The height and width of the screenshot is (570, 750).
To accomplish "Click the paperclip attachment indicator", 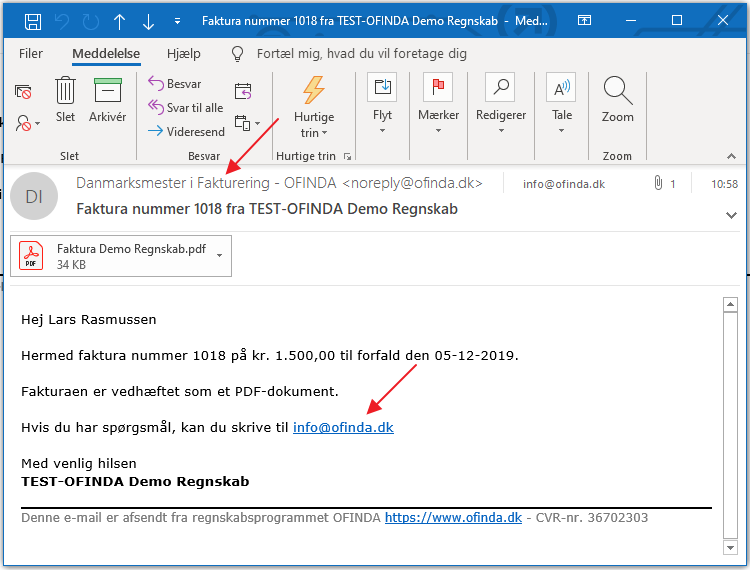I will (658, 183).
